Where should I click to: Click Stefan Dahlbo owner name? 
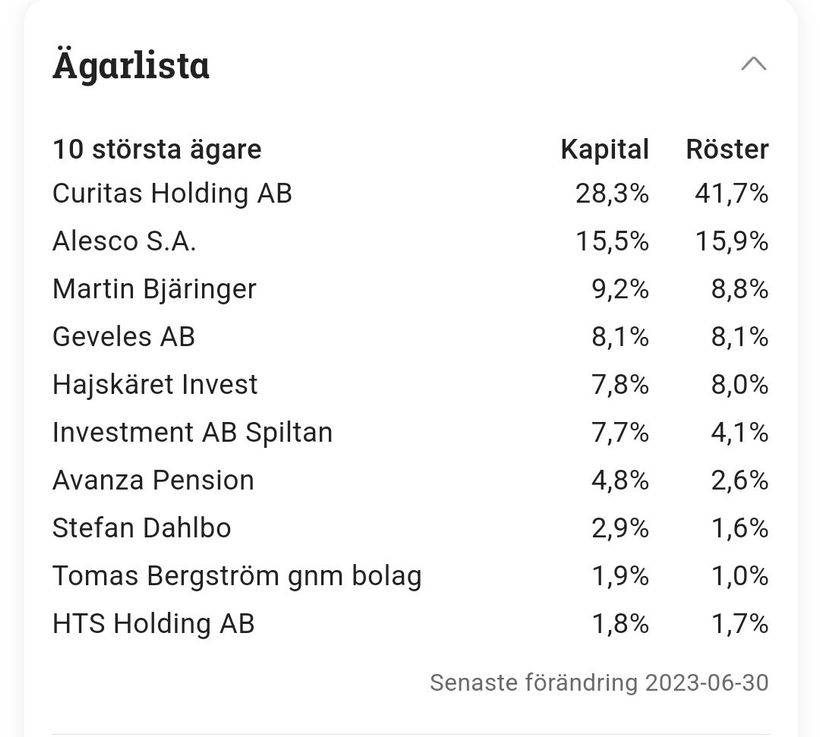click(x=141, y=529)
